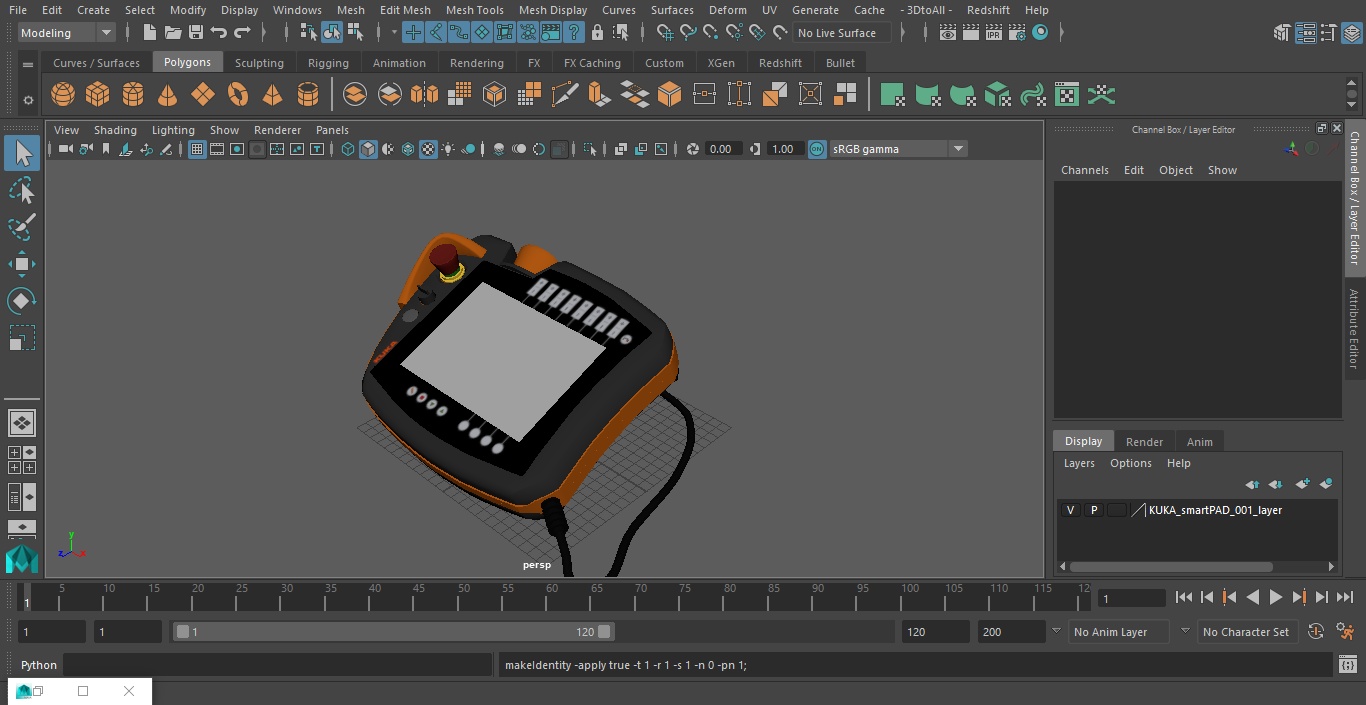
Task: Toggle the viewport film gate button
Action: [x=217, y=149]
